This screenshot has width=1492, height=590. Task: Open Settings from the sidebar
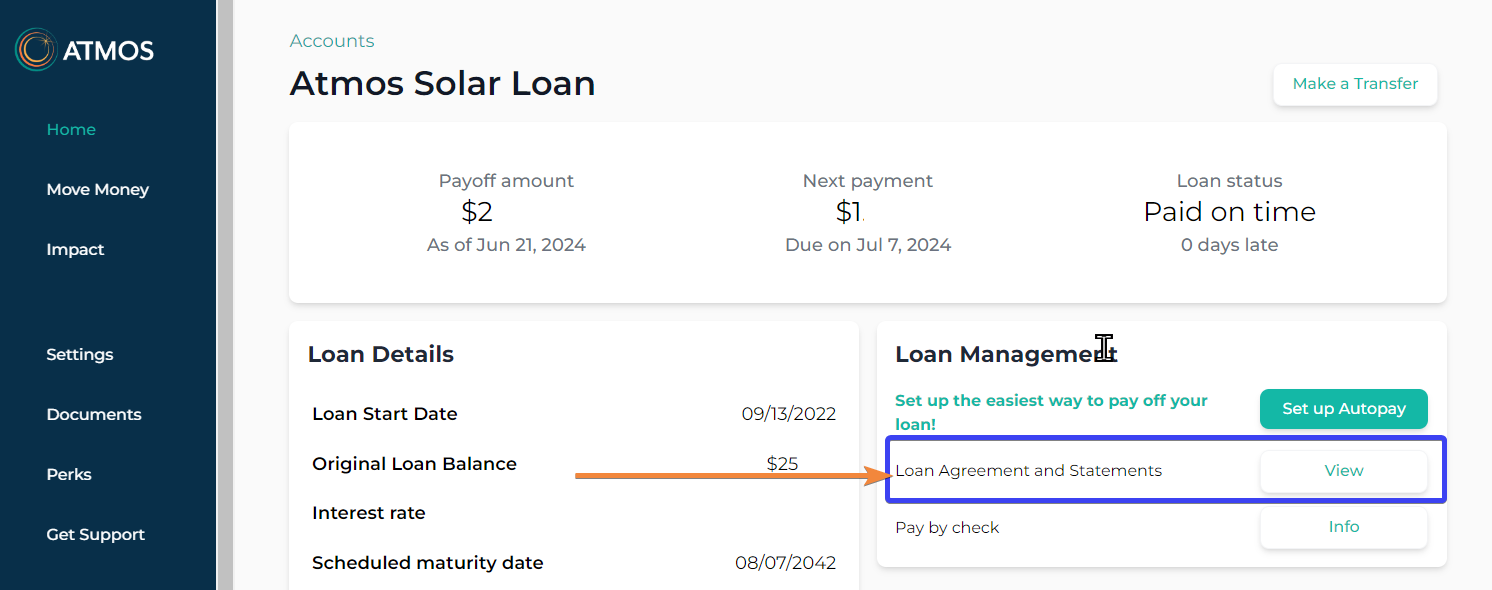tap(79, 355)
